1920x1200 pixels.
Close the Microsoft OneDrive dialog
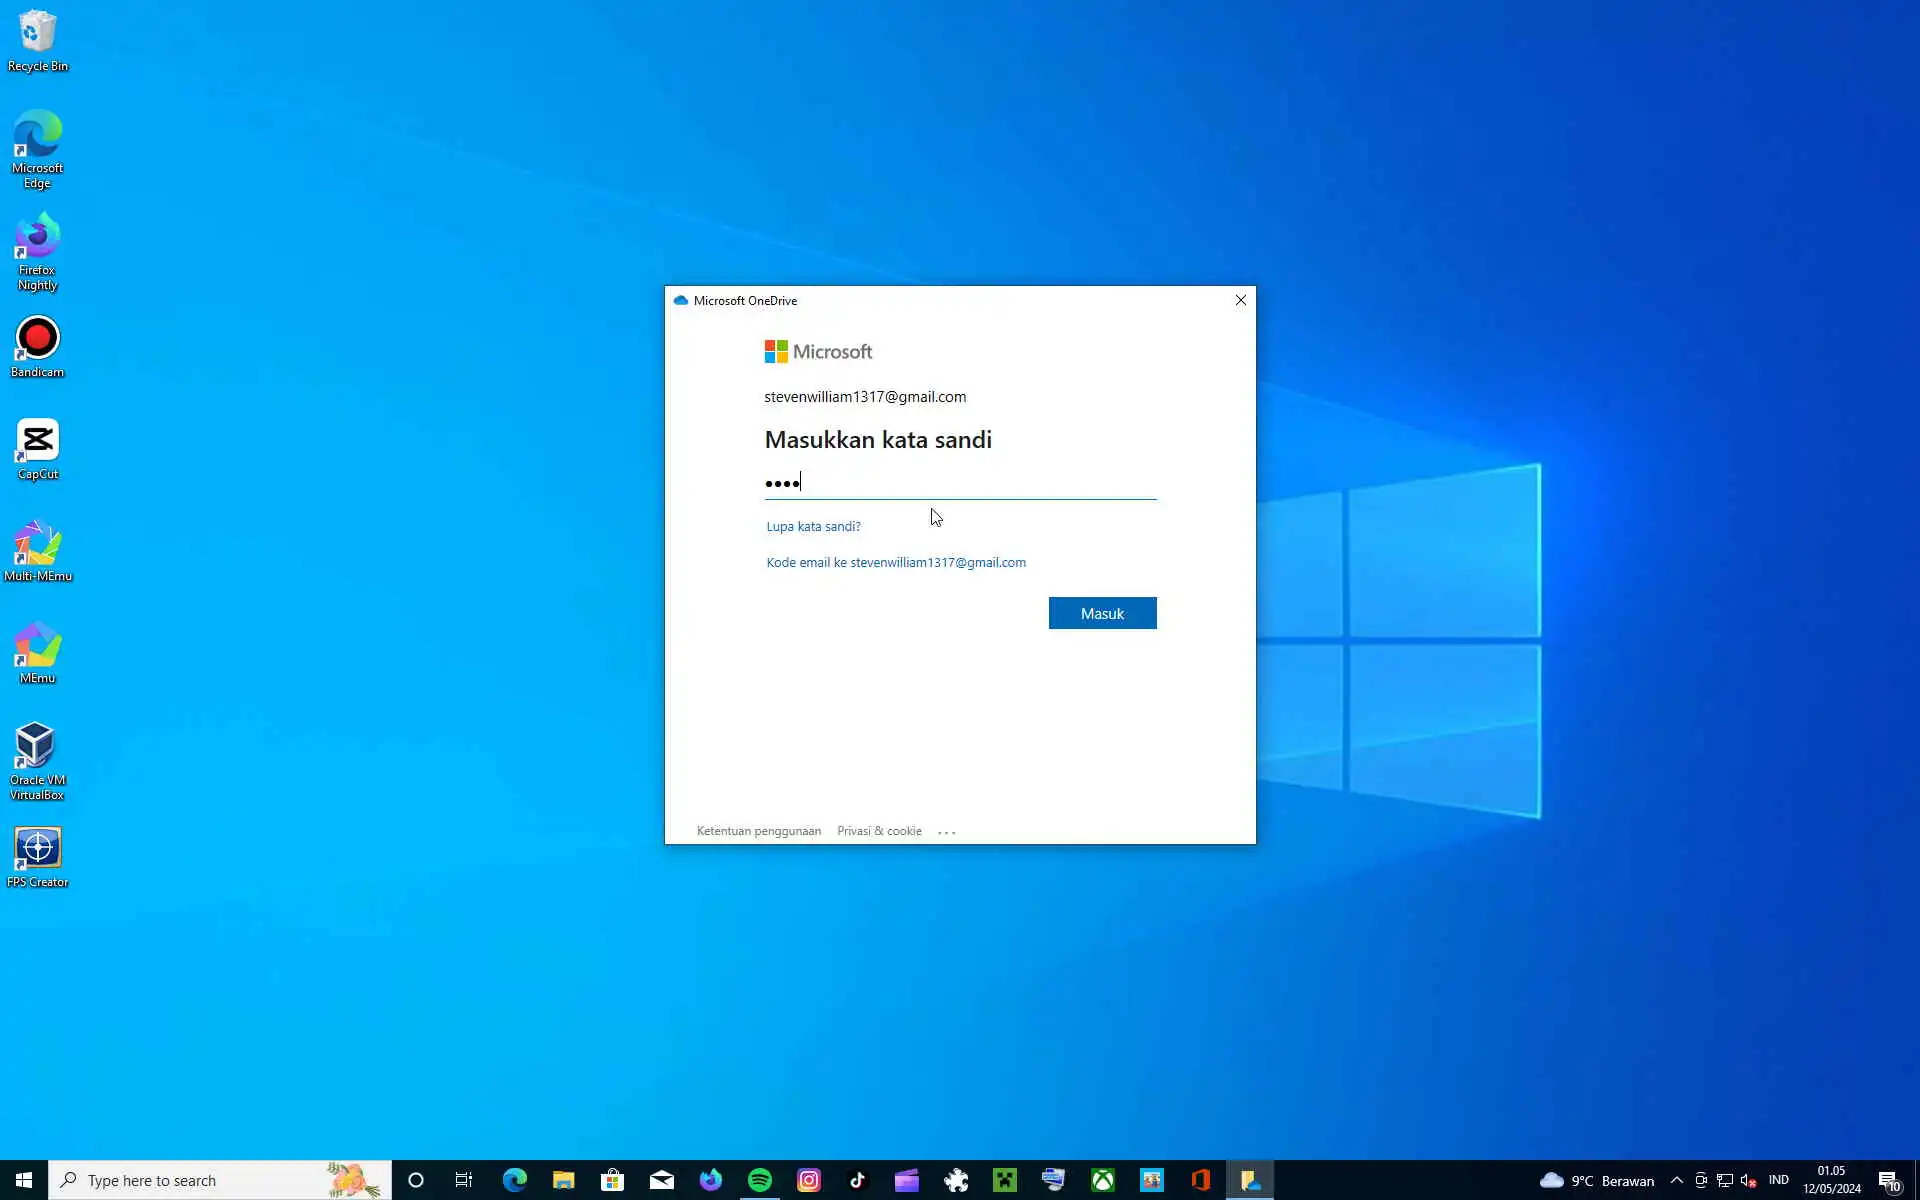click(1240, 300)
